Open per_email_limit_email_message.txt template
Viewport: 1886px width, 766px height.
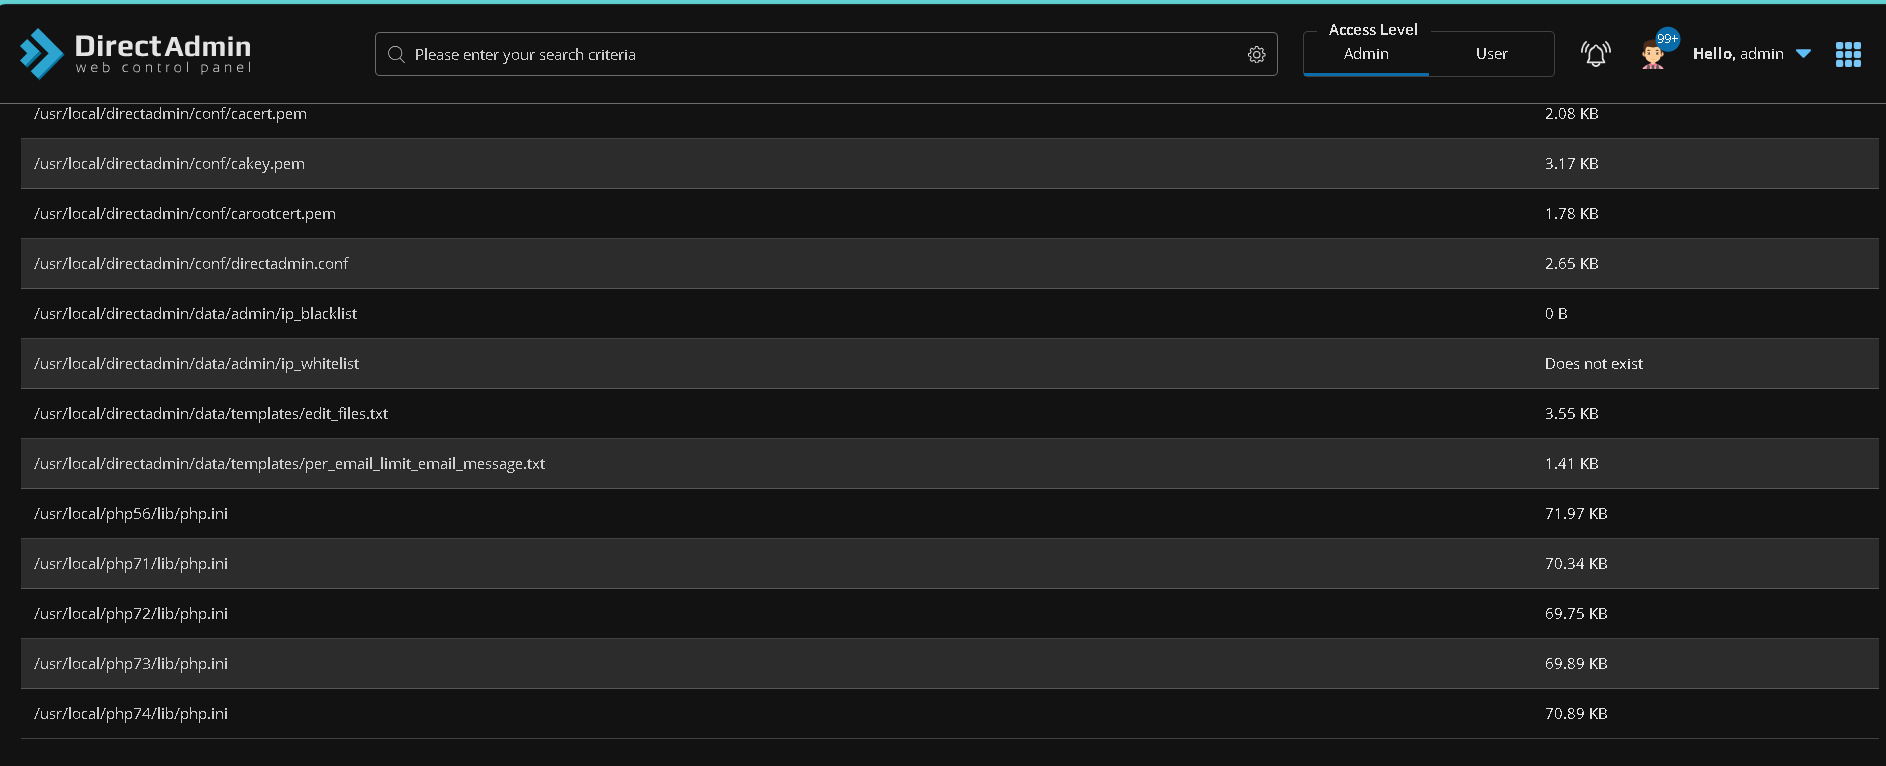pyautogui.click(x=289, y=464)
